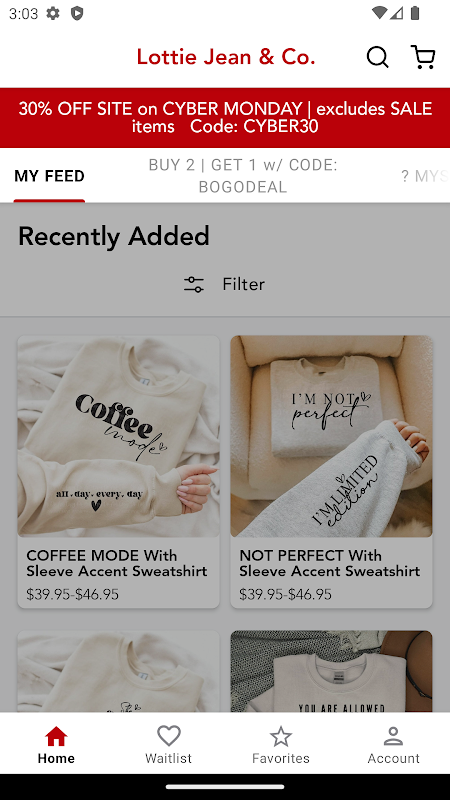450x800 pixels.
Task: Select the MY FEED tab
Action: coord(49,176)
